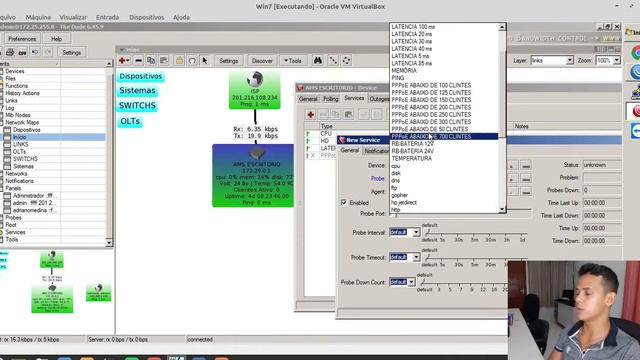The width and height of the screenshot is (640, 360).
Task: Click the paste icon in the map toolbar
Action: [x=164, y=60]
